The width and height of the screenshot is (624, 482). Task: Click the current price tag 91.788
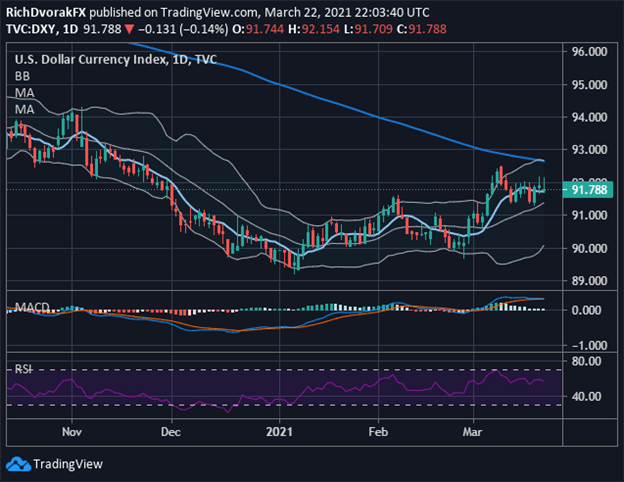[x=589, y=190]
